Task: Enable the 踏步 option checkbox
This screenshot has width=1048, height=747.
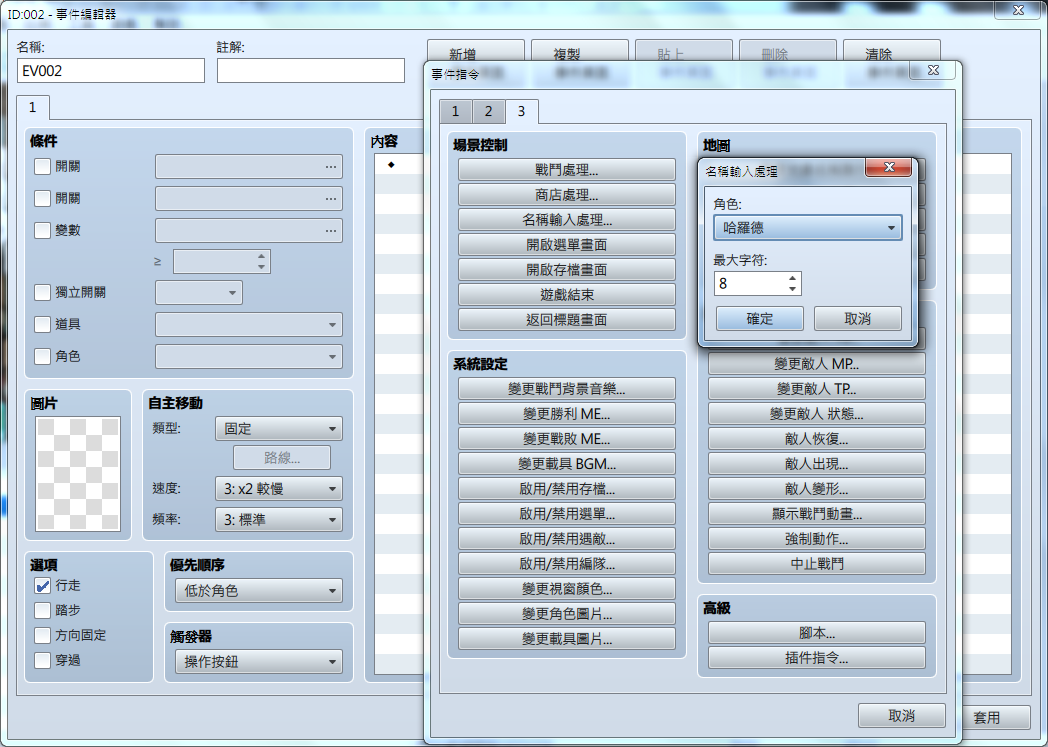Action: coord(42,610)
